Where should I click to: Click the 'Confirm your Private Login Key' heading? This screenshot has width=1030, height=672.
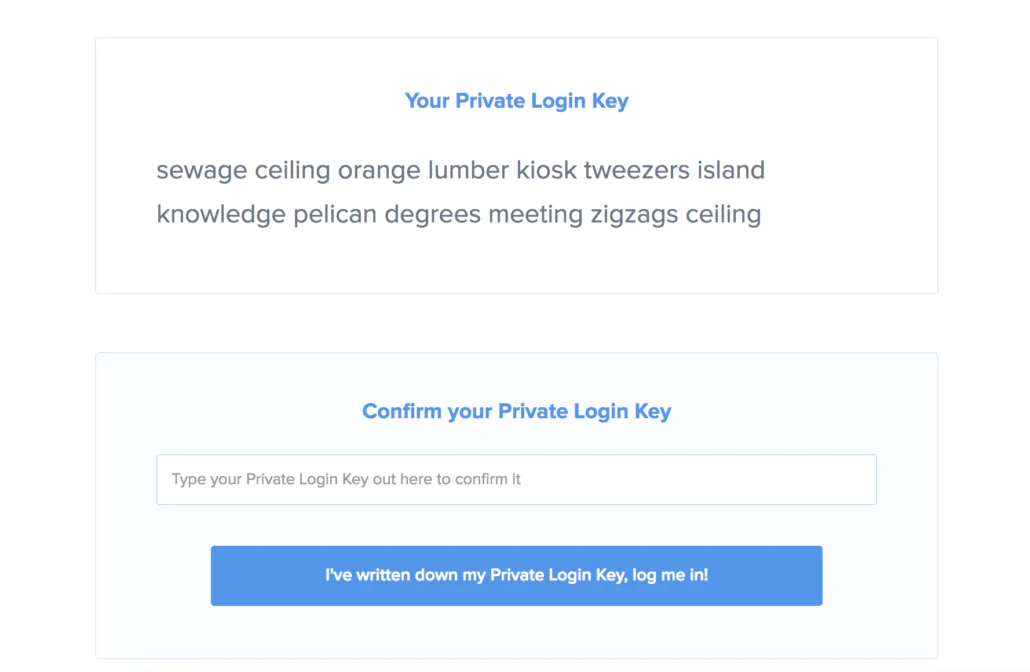(x=516, y=412)
